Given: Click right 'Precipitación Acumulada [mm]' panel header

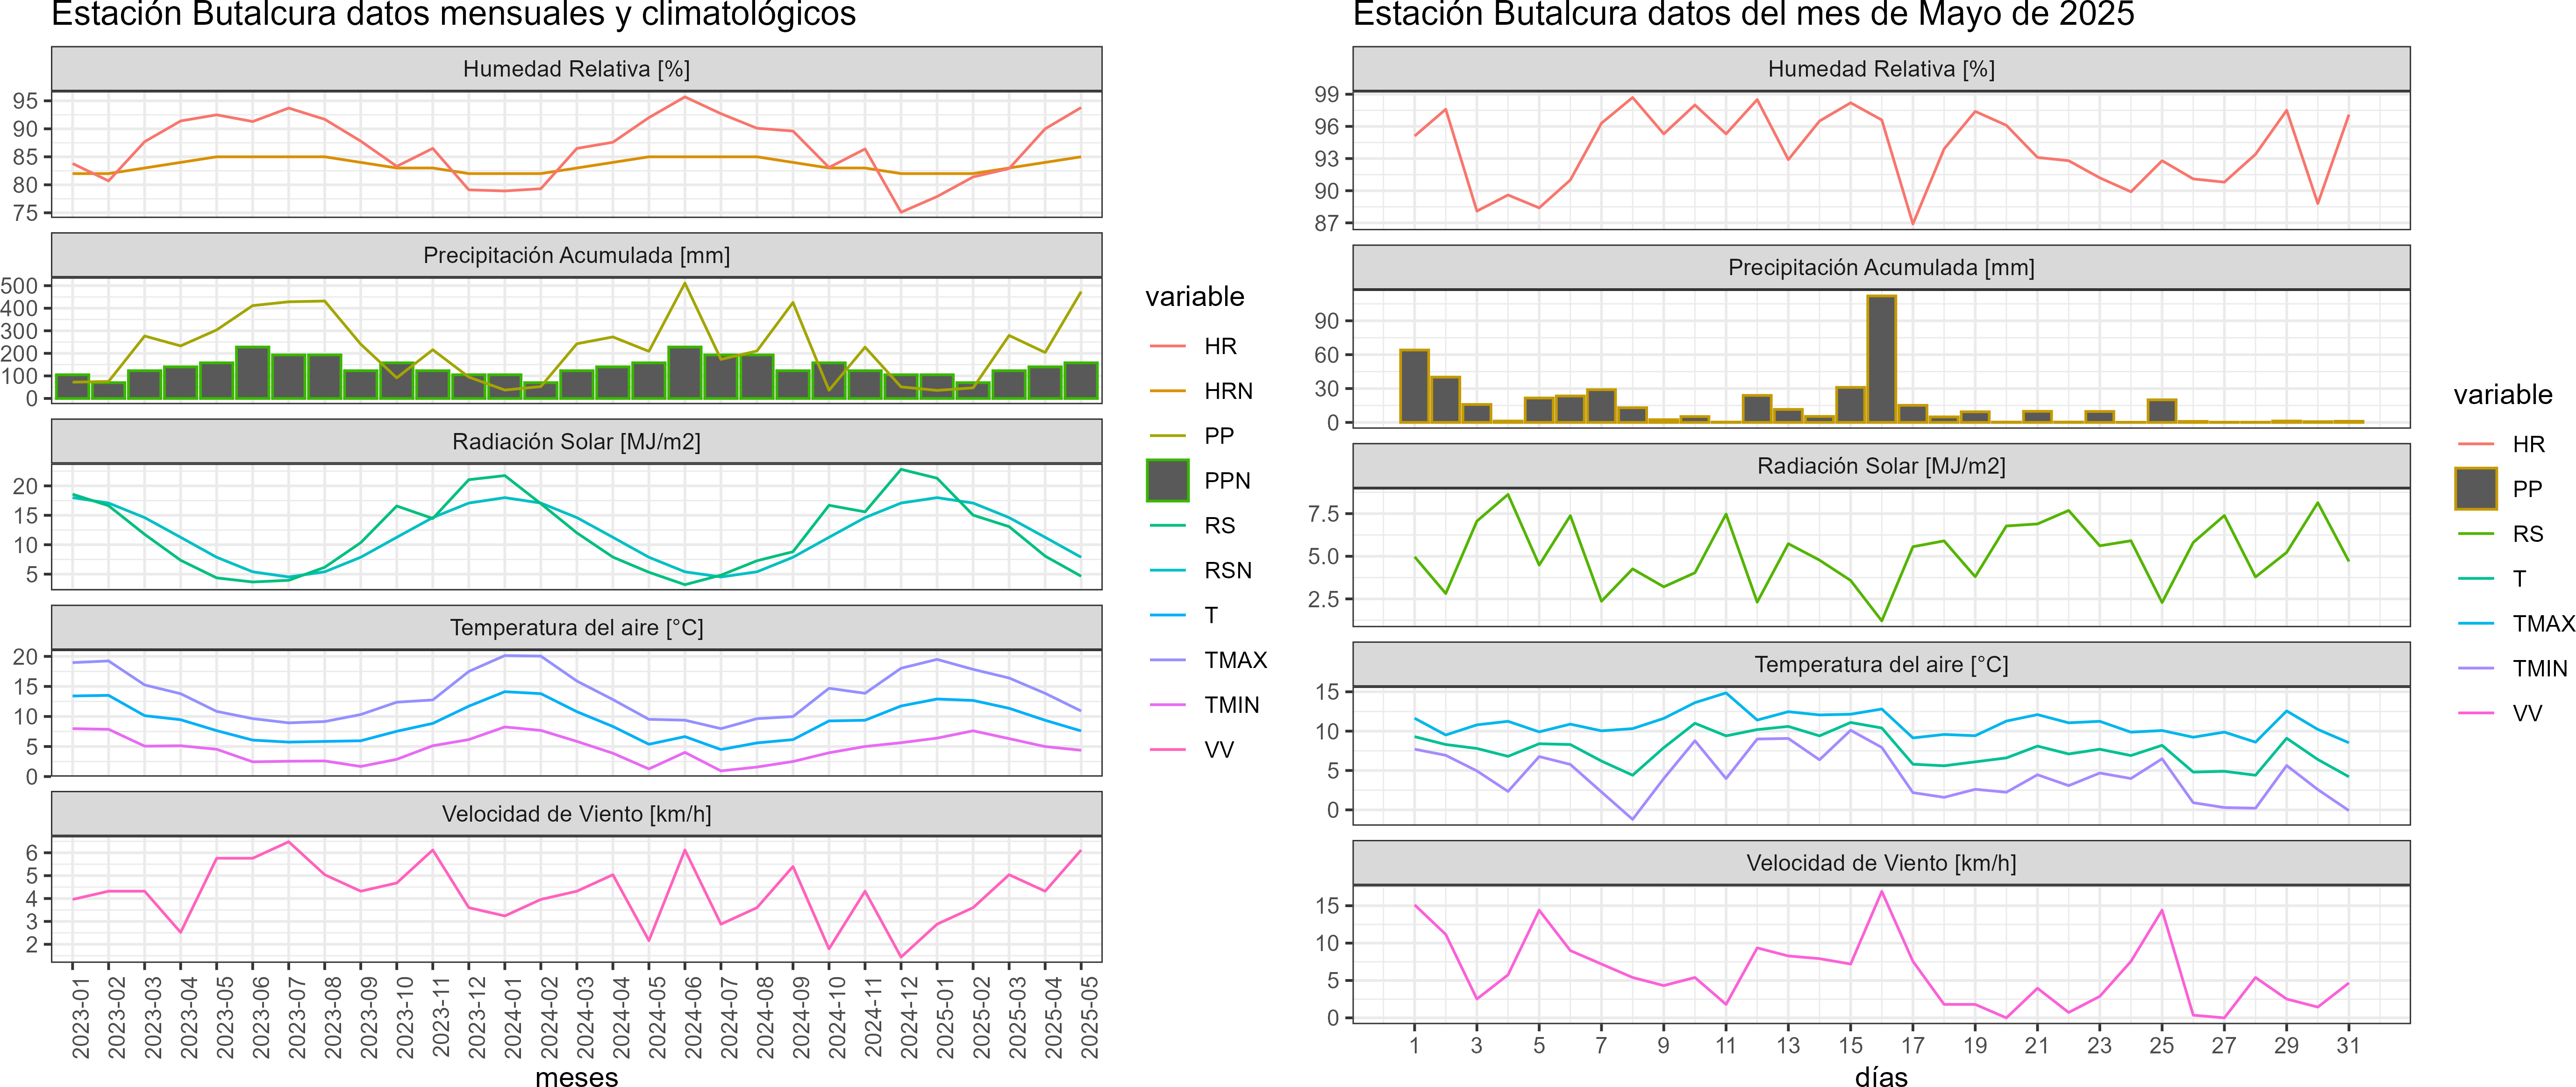Looking at the screenshot, I should click(1881, 267).
